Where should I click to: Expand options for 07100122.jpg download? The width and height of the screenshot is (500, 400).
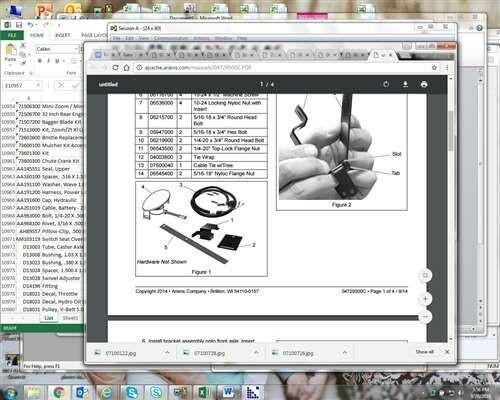click(167, 352)
